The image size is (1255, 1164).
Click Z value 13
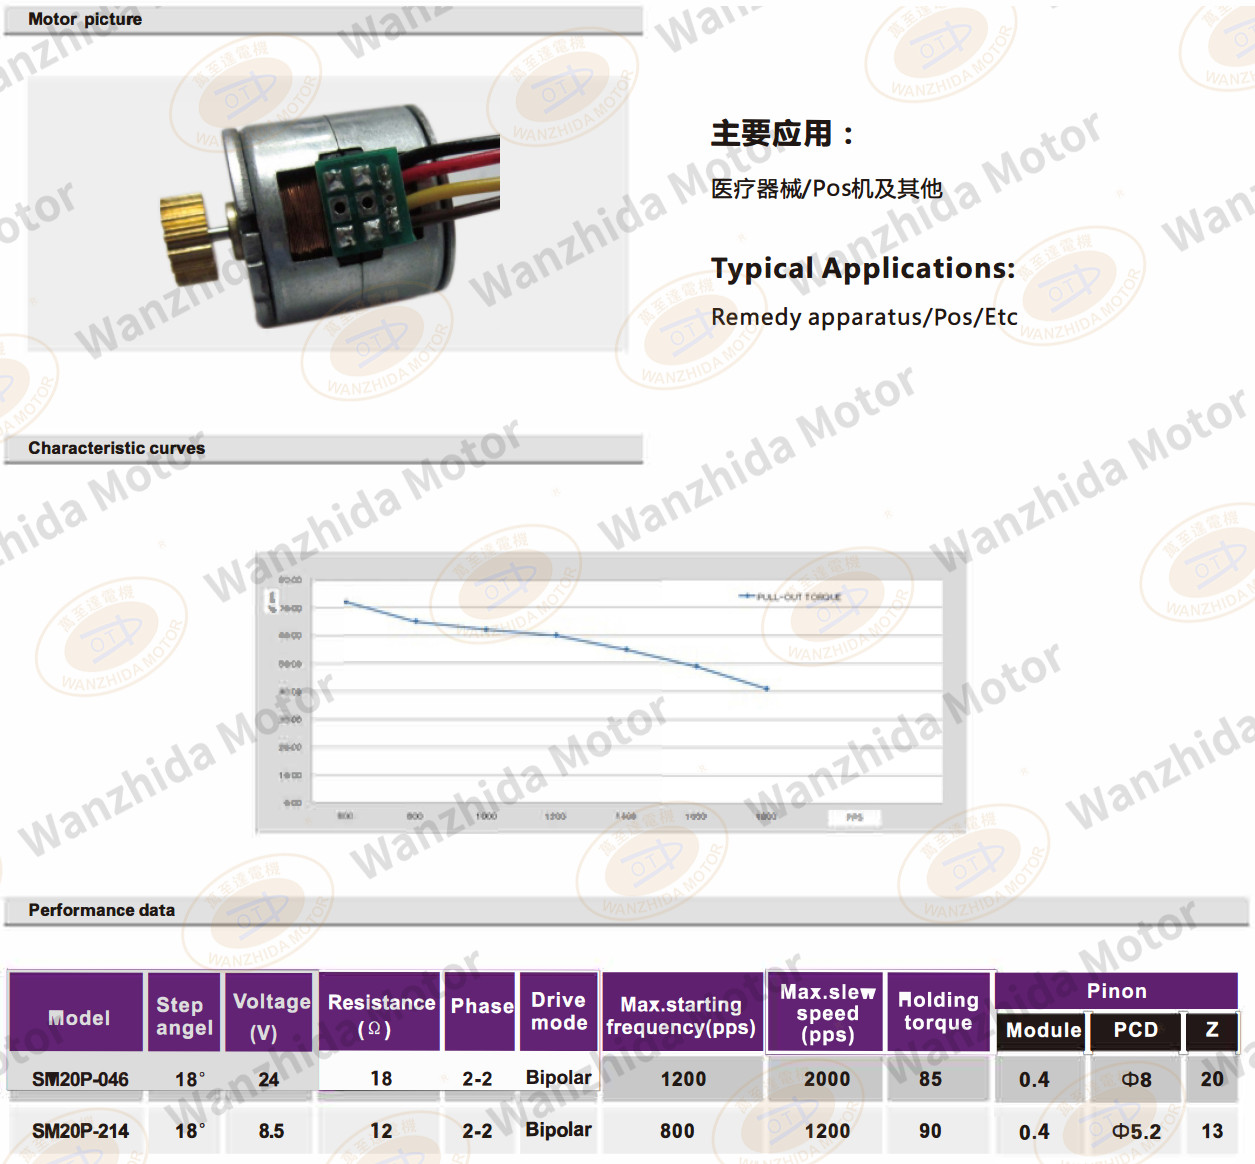coord(1212,1132)
